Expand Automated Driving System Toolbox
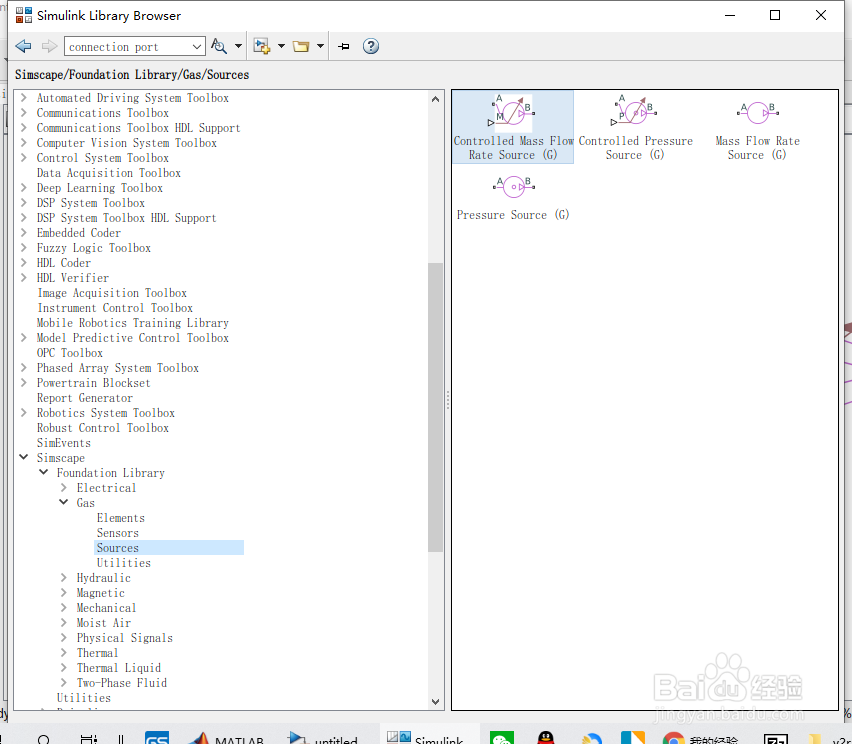 [x=23, y=98]
